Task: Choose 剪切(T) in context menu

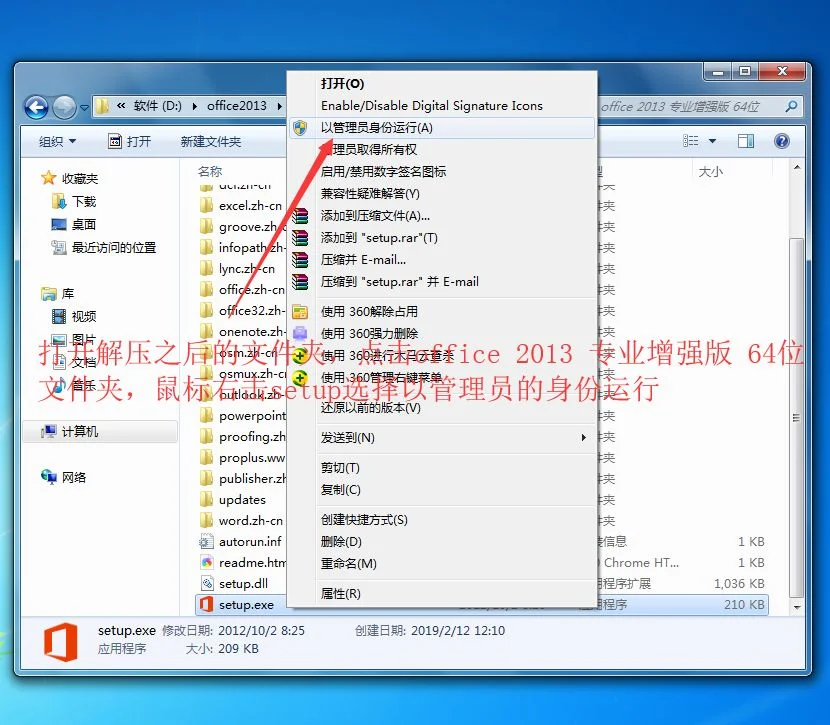Action: pyautogui.click(x=442, y=468)
